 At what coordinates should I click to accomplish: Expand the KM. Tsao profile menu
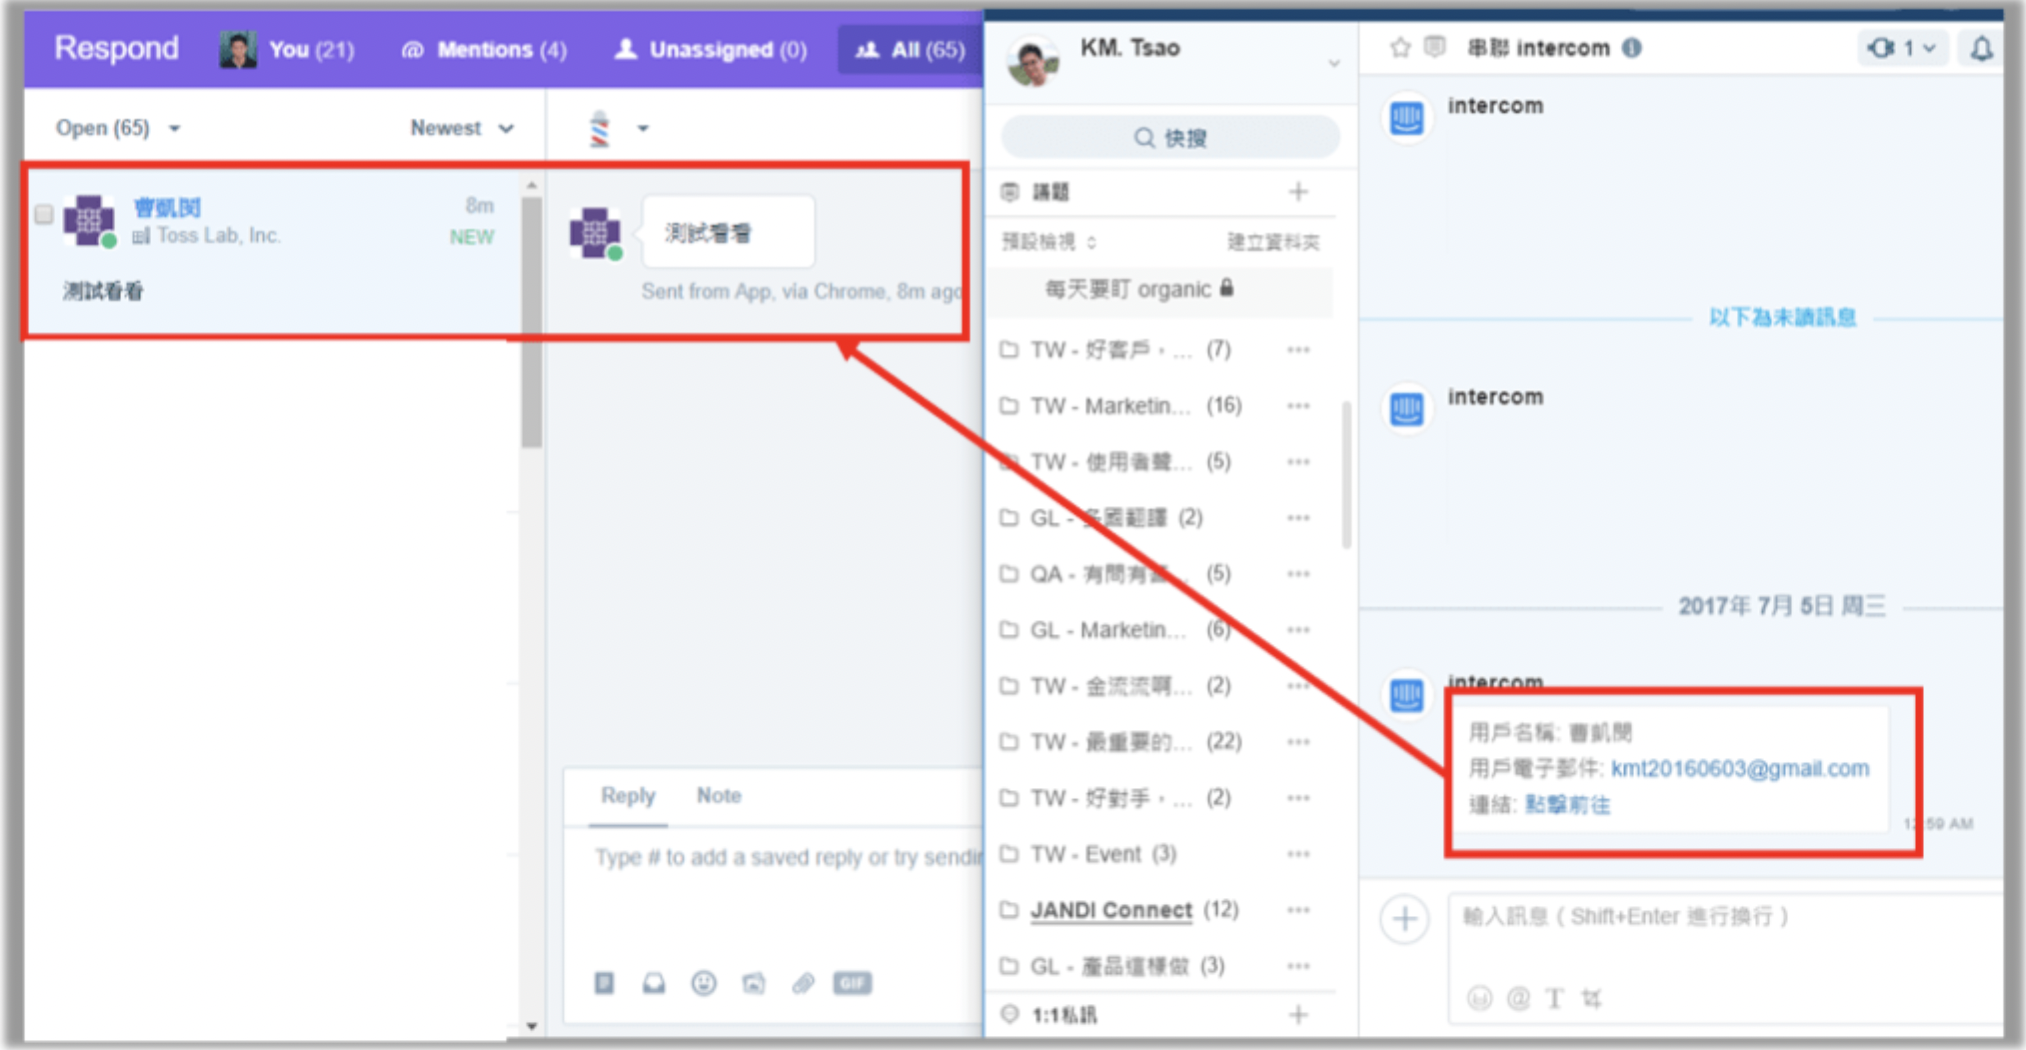pyautogui.click(x=1333, y=62)
